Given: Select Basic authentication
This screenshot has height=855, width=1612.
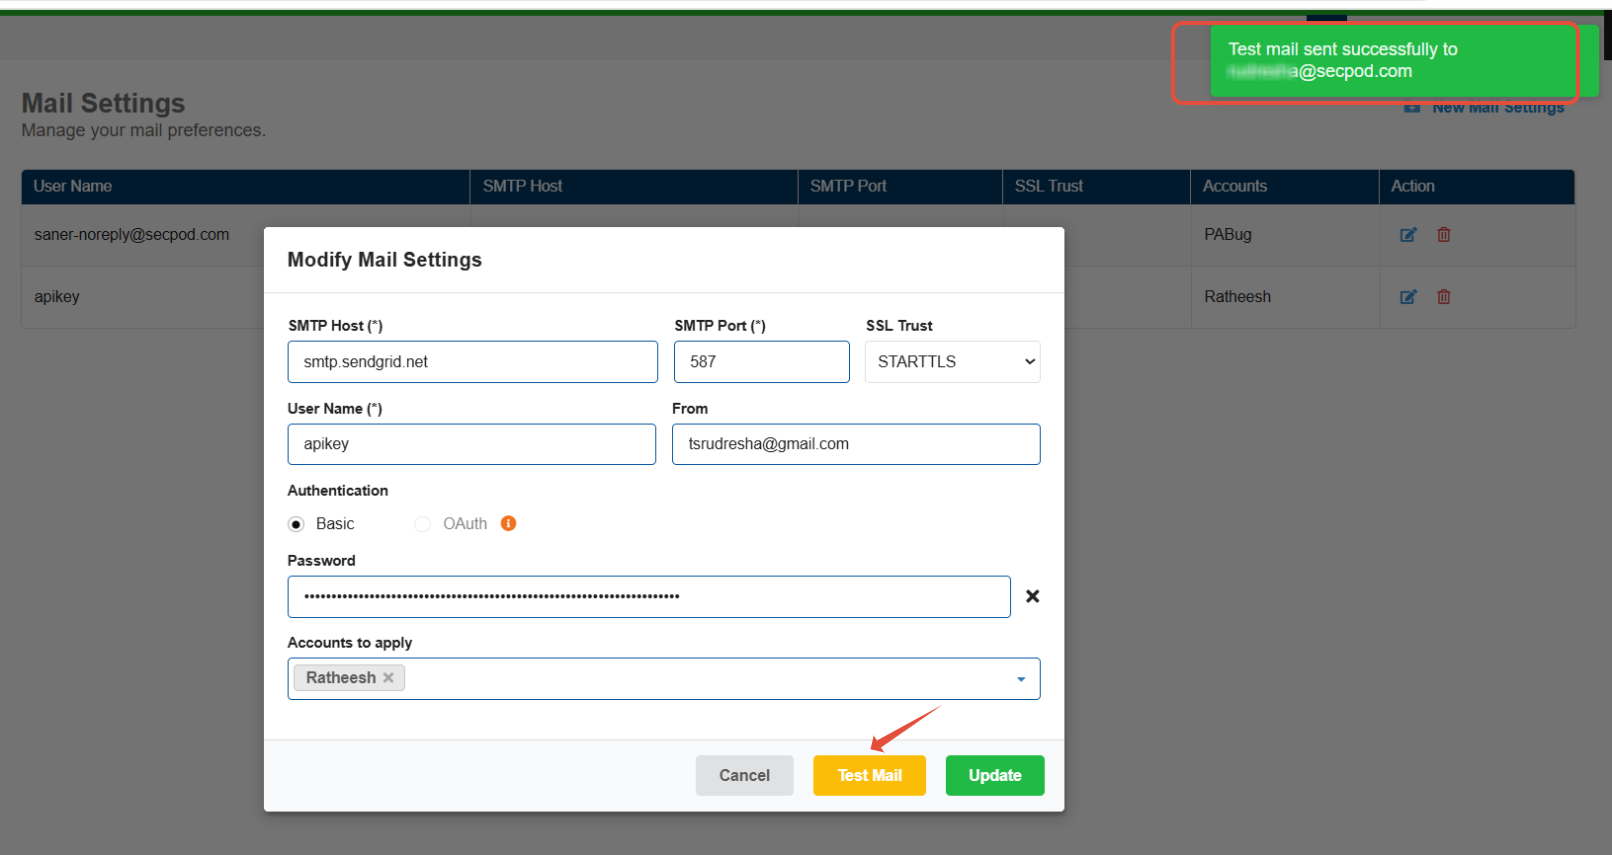Looking at the screenshot, I should [x=296, y=524].
